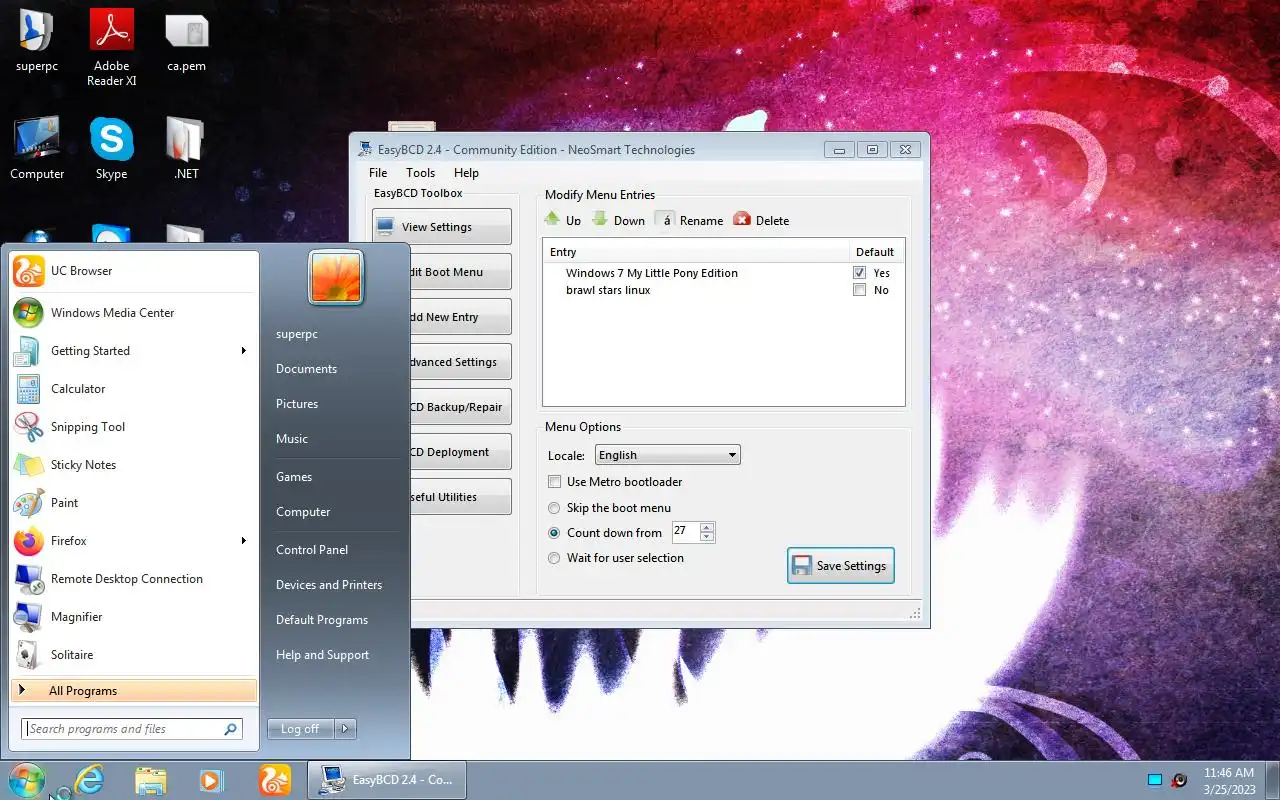Open Pictures from Start menu
The height and width of the screenshot is (800, 1280).
pyautogui.click(x=297, y=404)
